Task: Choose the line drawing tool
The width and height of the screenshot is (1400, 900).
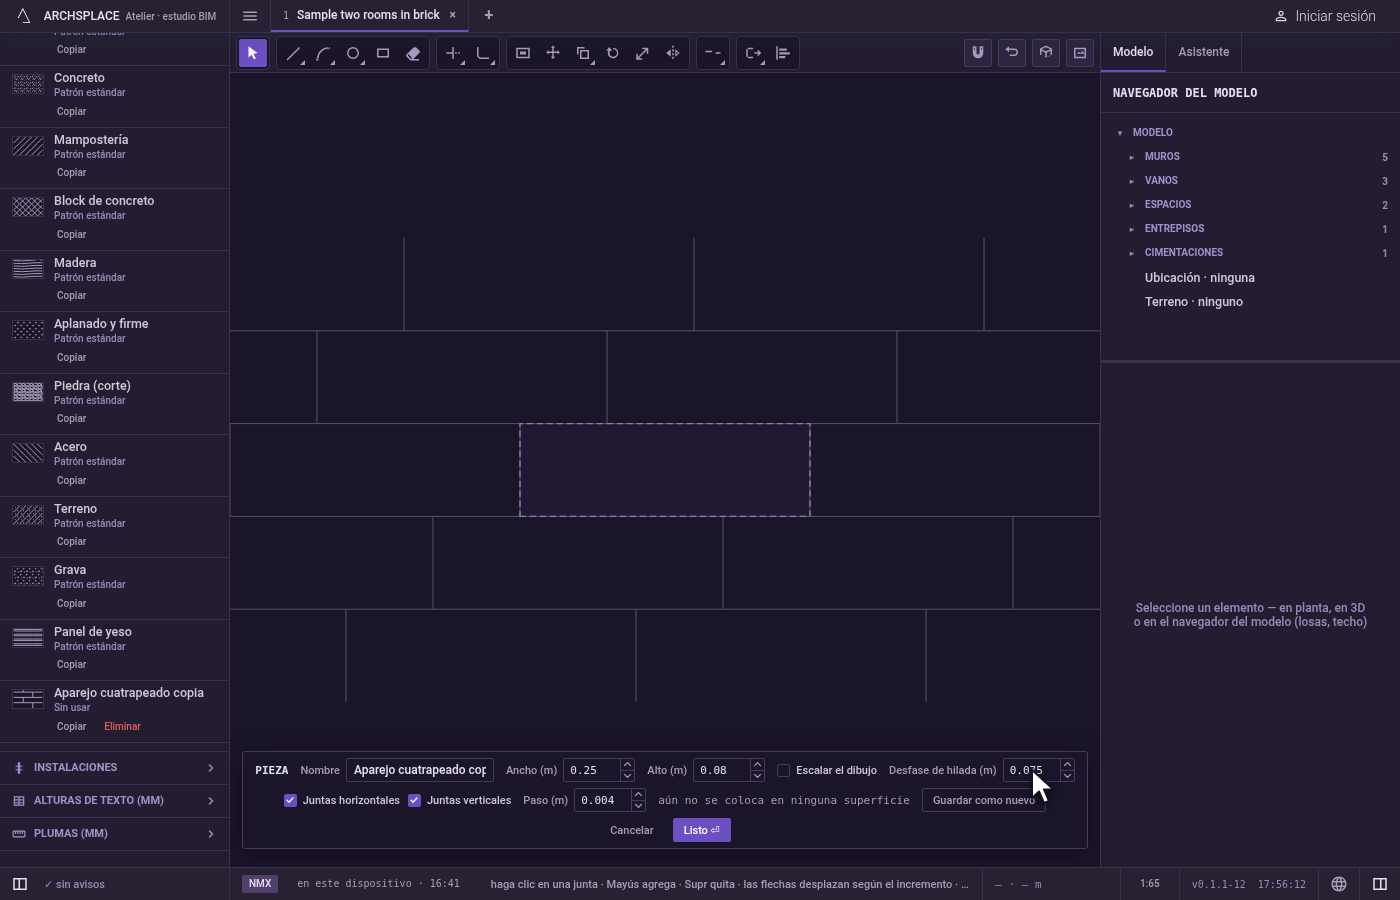Action: point(293,54)
